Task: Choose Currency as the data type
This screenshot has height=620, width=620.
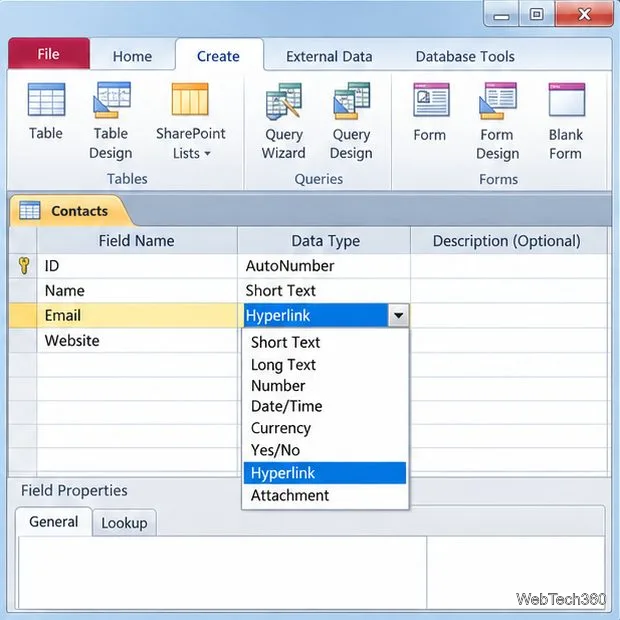Action: [x=325, y=428]
